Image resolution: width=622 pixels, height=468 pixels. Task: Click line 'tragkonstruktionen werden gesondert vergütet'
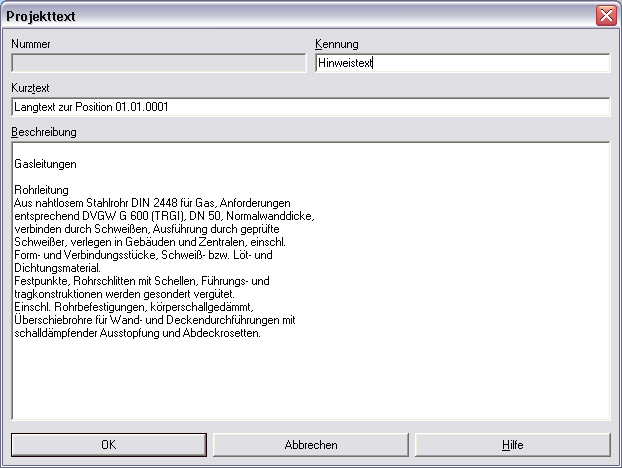coord(125,294)
